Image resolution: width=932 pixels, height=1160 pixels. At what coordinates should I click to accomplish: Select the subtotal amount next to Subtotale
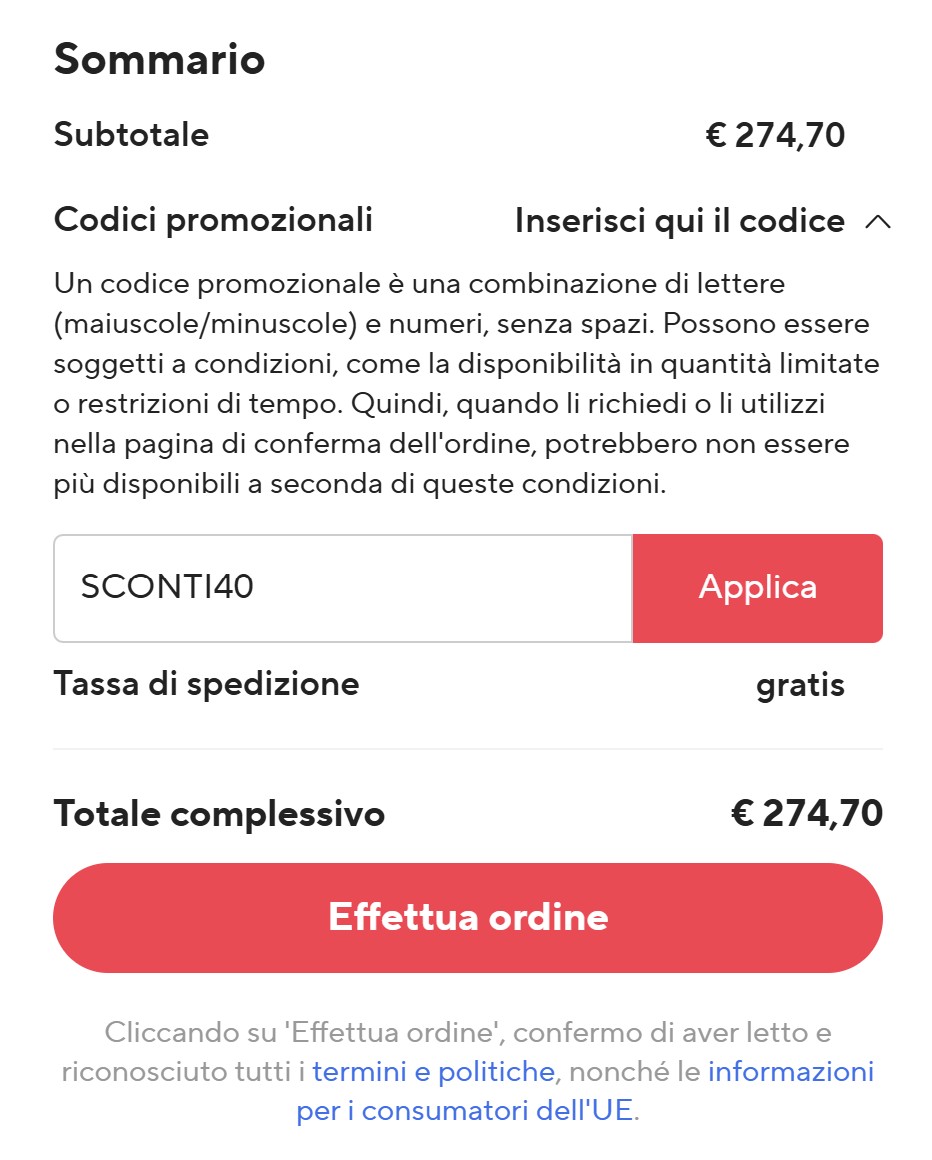point(775,135)
